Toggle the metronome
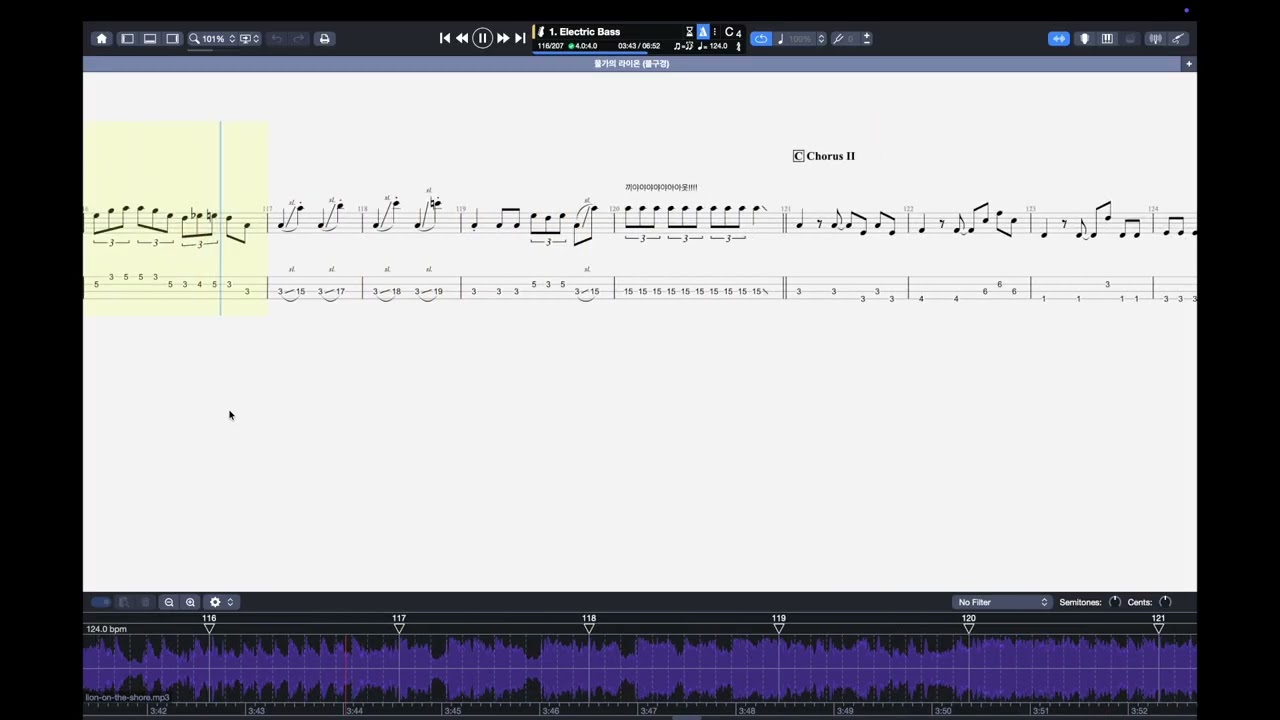Image resolution: width=1280 pixels, height=720 pixels. pyautogui.click(x=703, y=32)
